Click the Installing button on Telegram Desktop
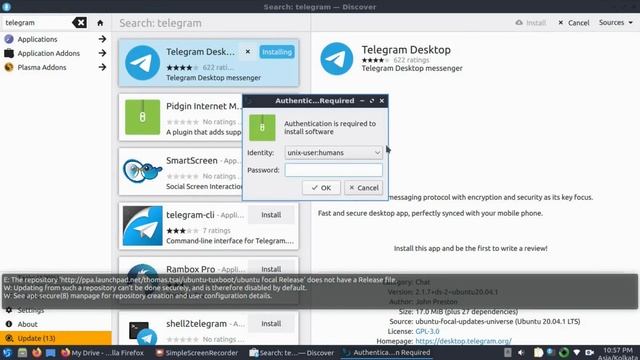 pyautogui.click(x=277, y=52)
